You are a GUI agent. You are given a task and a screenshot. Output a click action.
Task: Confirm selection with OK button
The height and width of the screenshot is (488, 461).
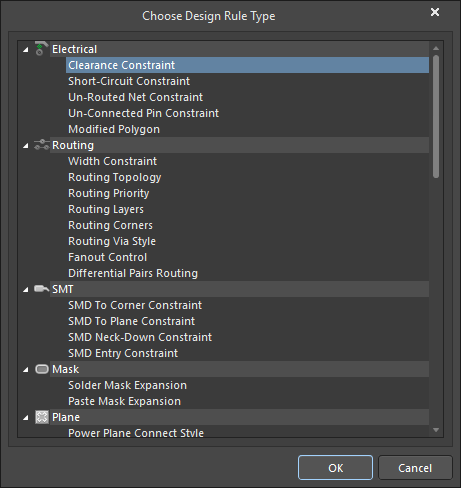[x=335, y=468]
